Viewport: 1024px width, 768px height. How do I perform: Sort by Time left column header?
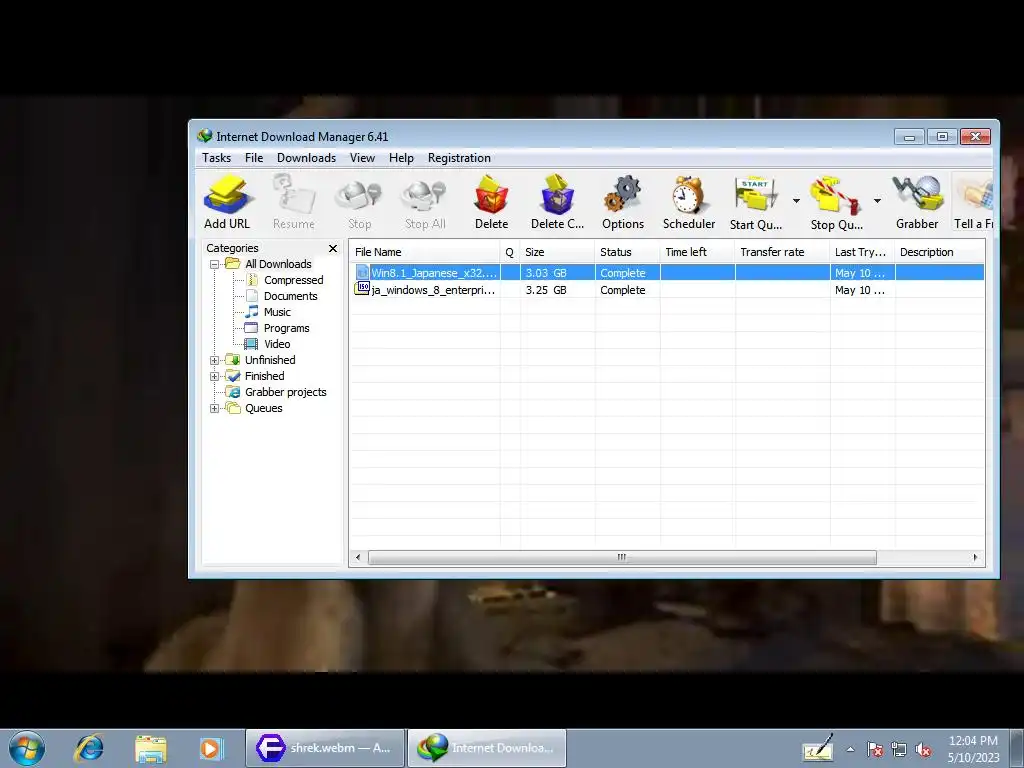click(x=698, y=252)
